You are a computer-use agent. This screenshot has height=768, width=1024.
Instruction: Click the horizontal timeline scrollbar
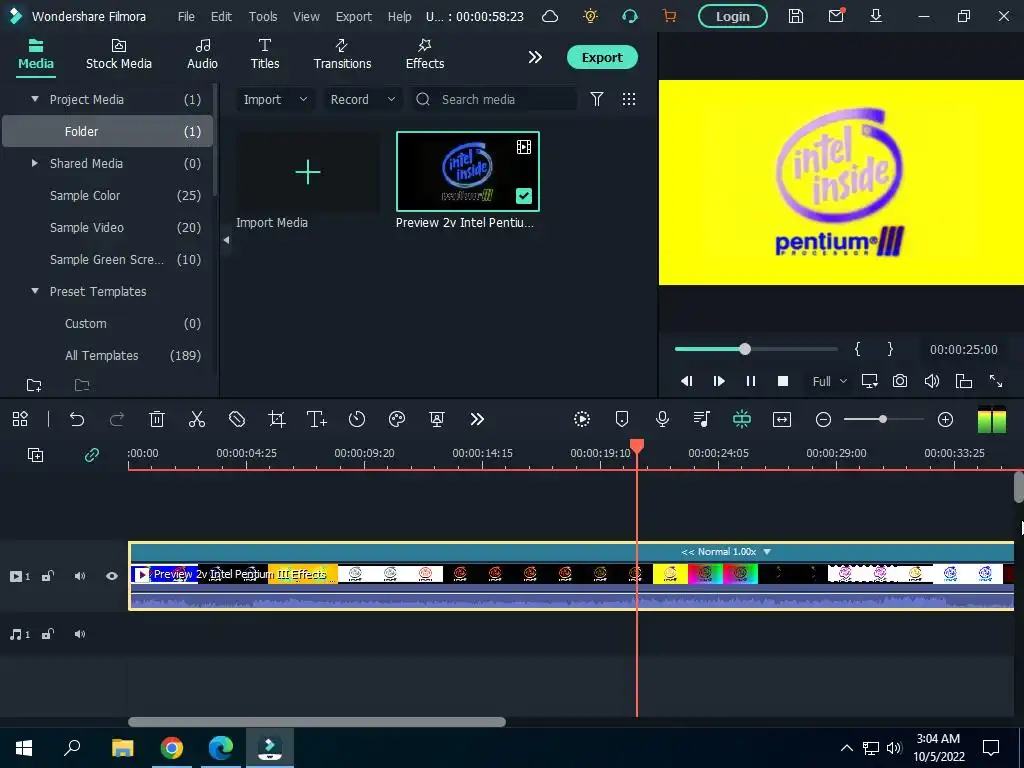pos(317,722)
